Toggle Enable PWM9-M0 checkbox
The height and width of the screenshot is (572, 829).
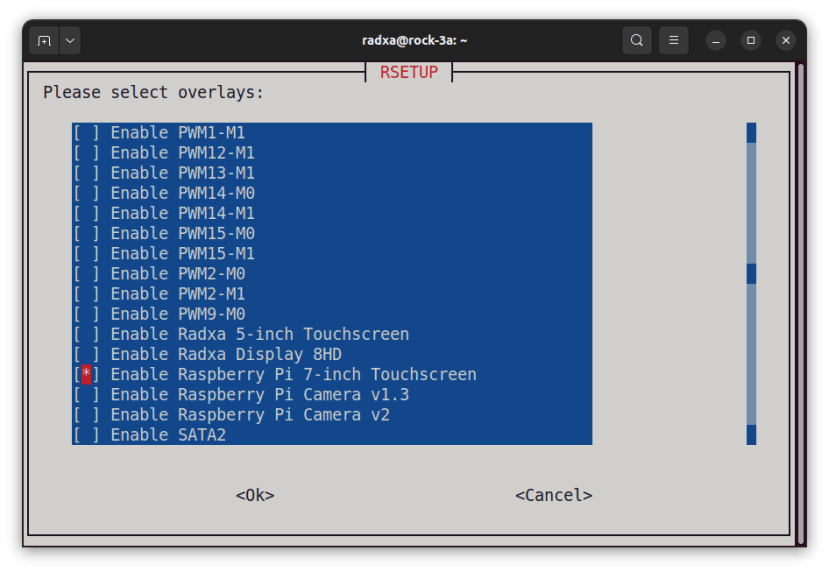coord(86,313)
